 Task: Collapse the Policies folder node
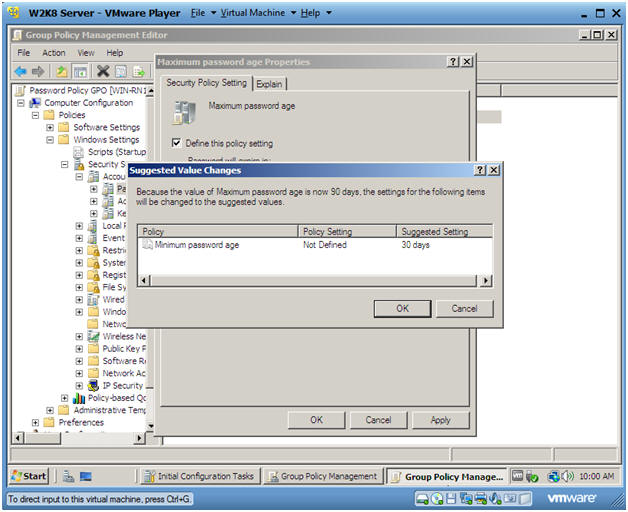(x=35, y=115)
